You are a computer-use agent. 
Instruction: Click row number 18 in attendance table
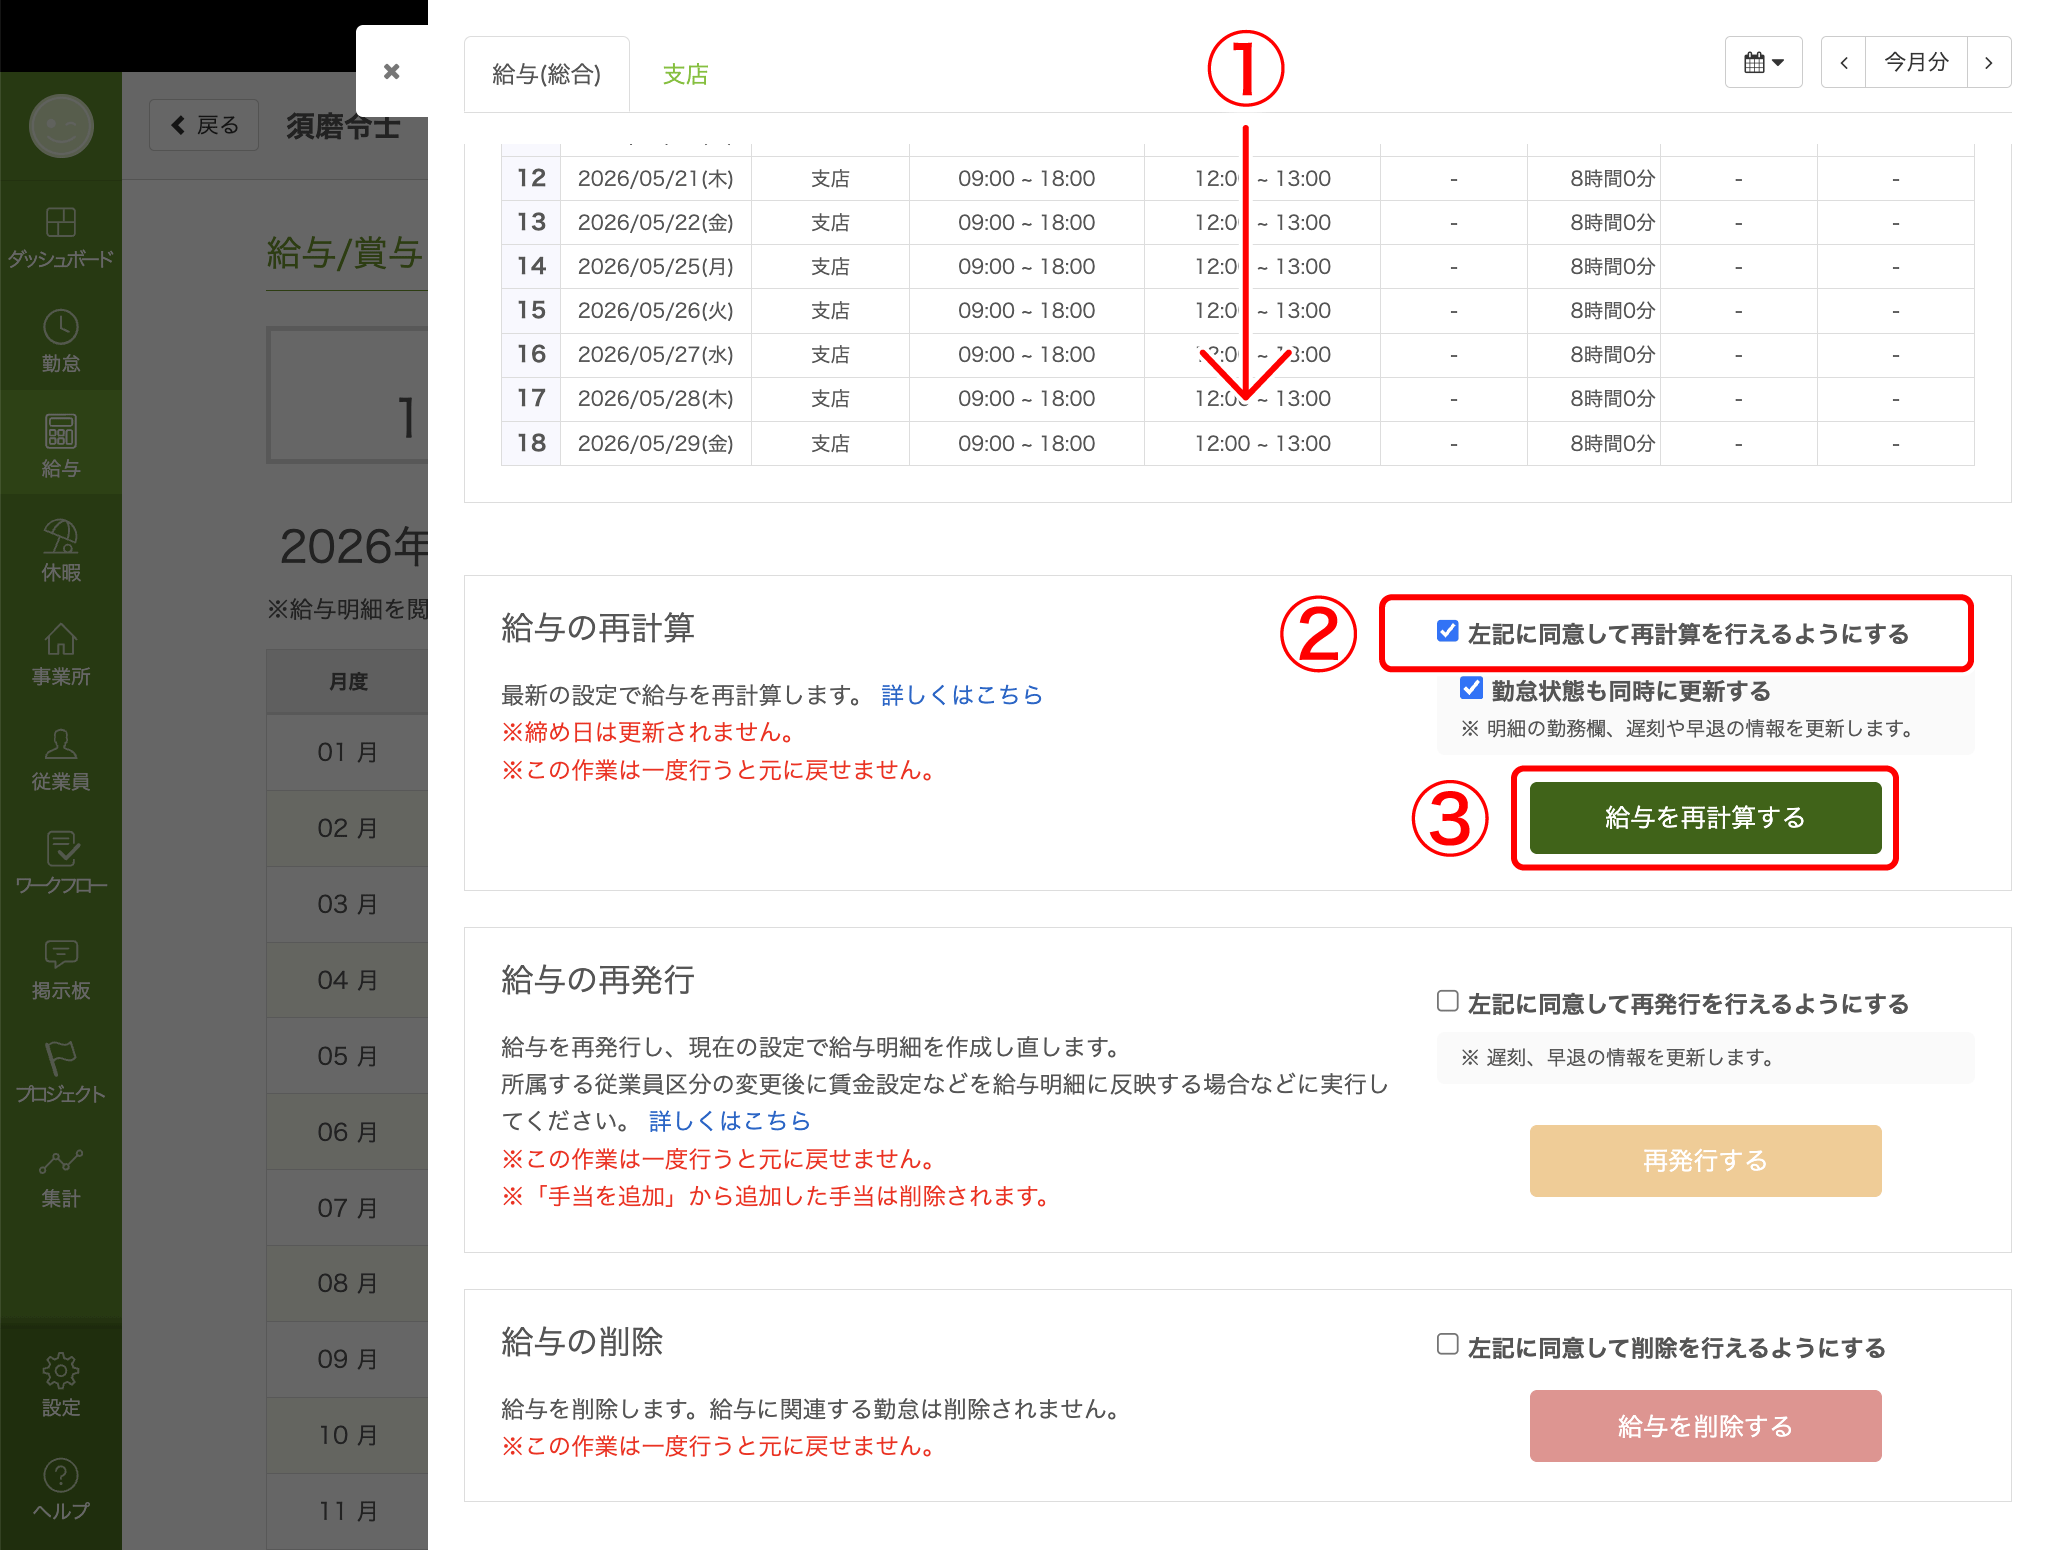[531, 443]
